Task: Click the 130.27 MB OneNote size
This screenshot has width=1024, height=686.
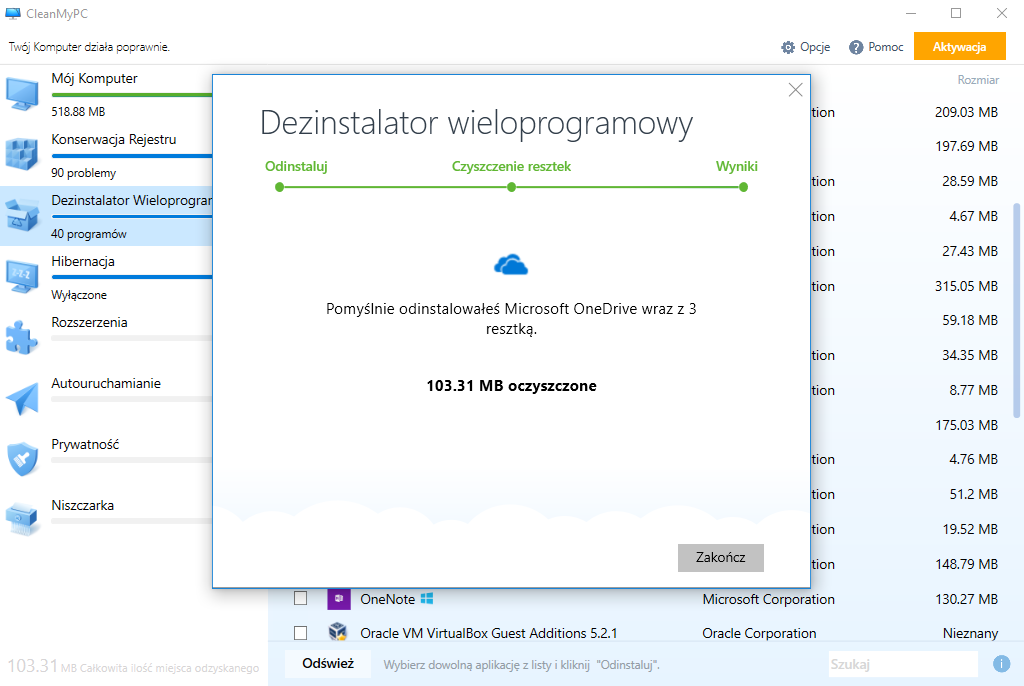Action: 967,599
